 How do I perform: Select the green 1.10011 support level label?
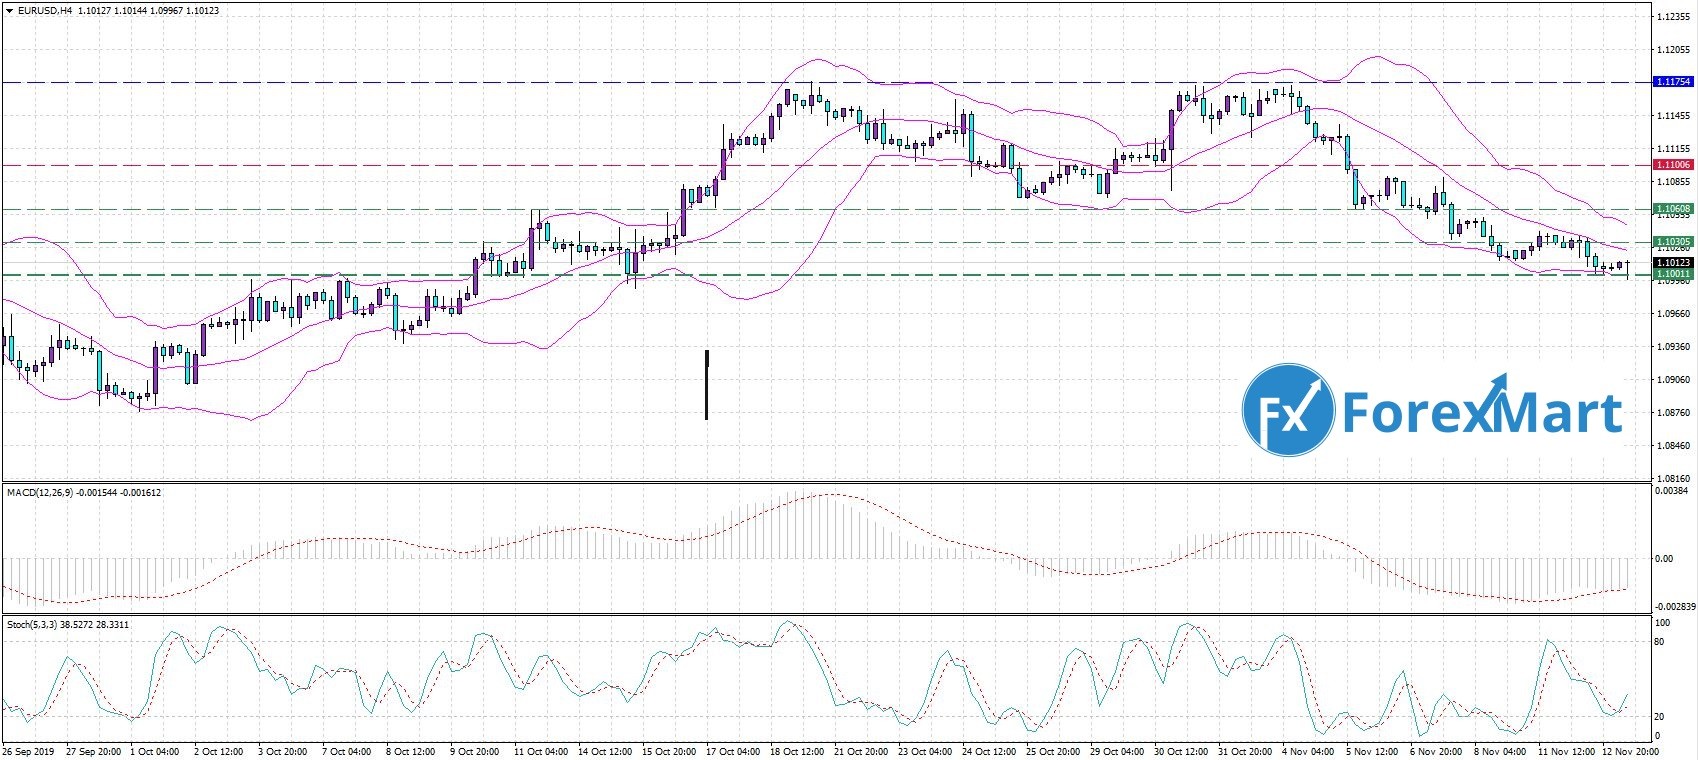[1673, 274]
